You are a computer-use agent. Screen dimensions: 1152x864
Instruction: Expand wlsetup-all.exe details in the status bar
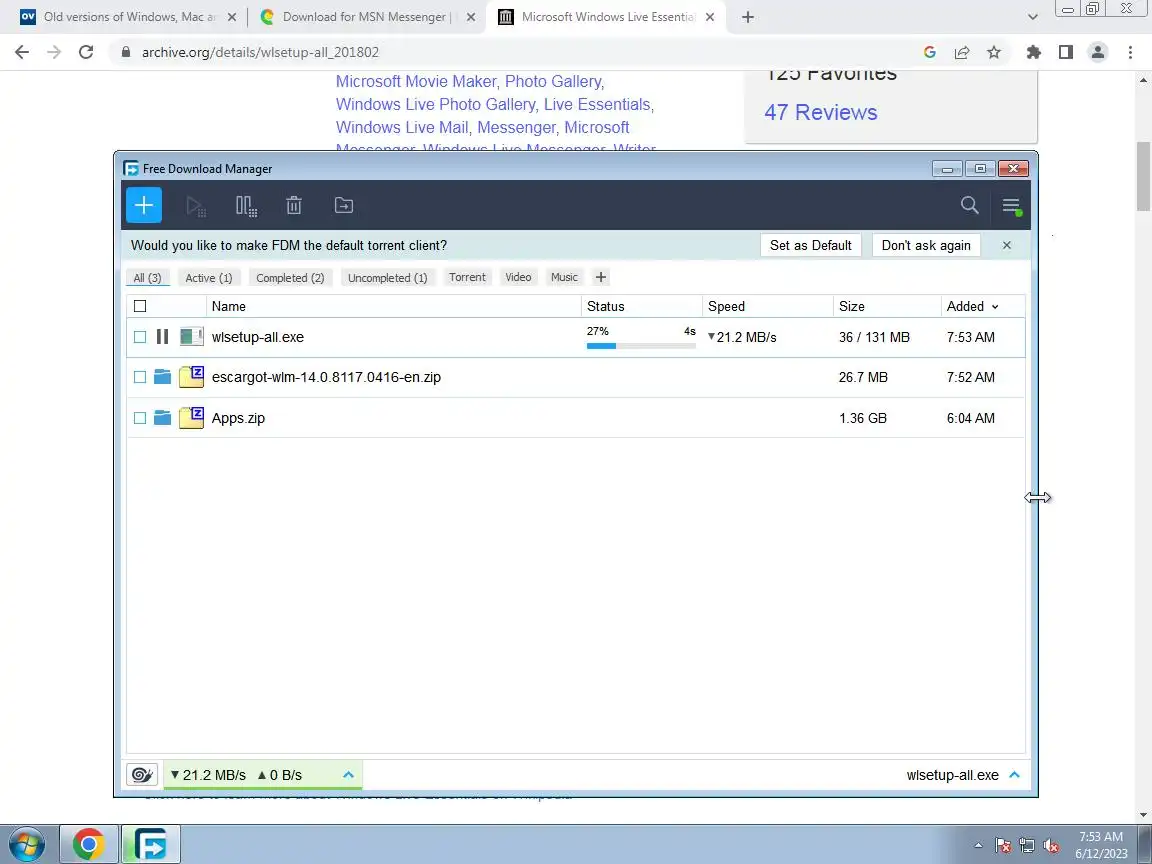tap(1015, 774)
